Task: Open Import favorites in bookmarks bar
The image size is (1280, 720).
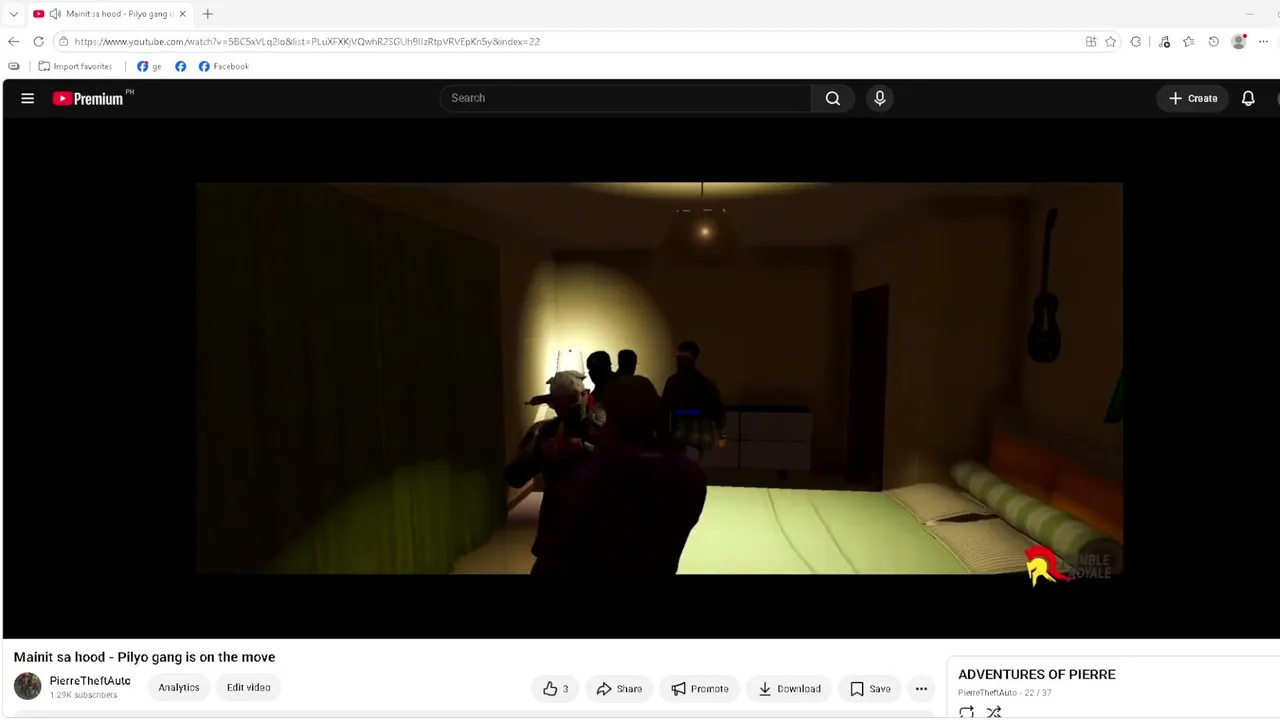Action: click(75, 66)
